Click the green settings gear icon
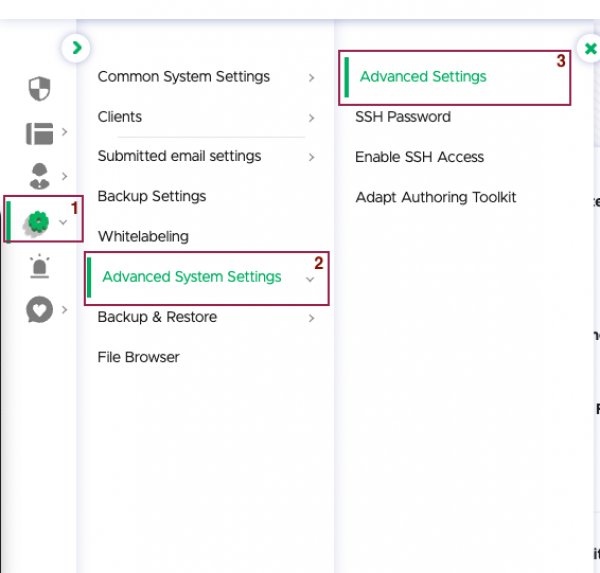The width and height of the screenshot is (600, 573). tap(38, 222)
